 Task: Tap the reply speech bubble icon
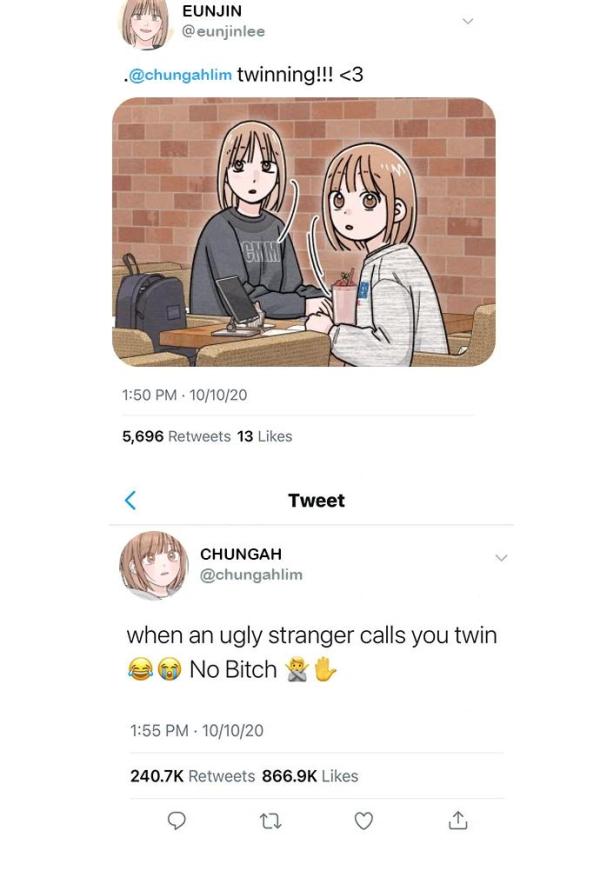[177, 821]
